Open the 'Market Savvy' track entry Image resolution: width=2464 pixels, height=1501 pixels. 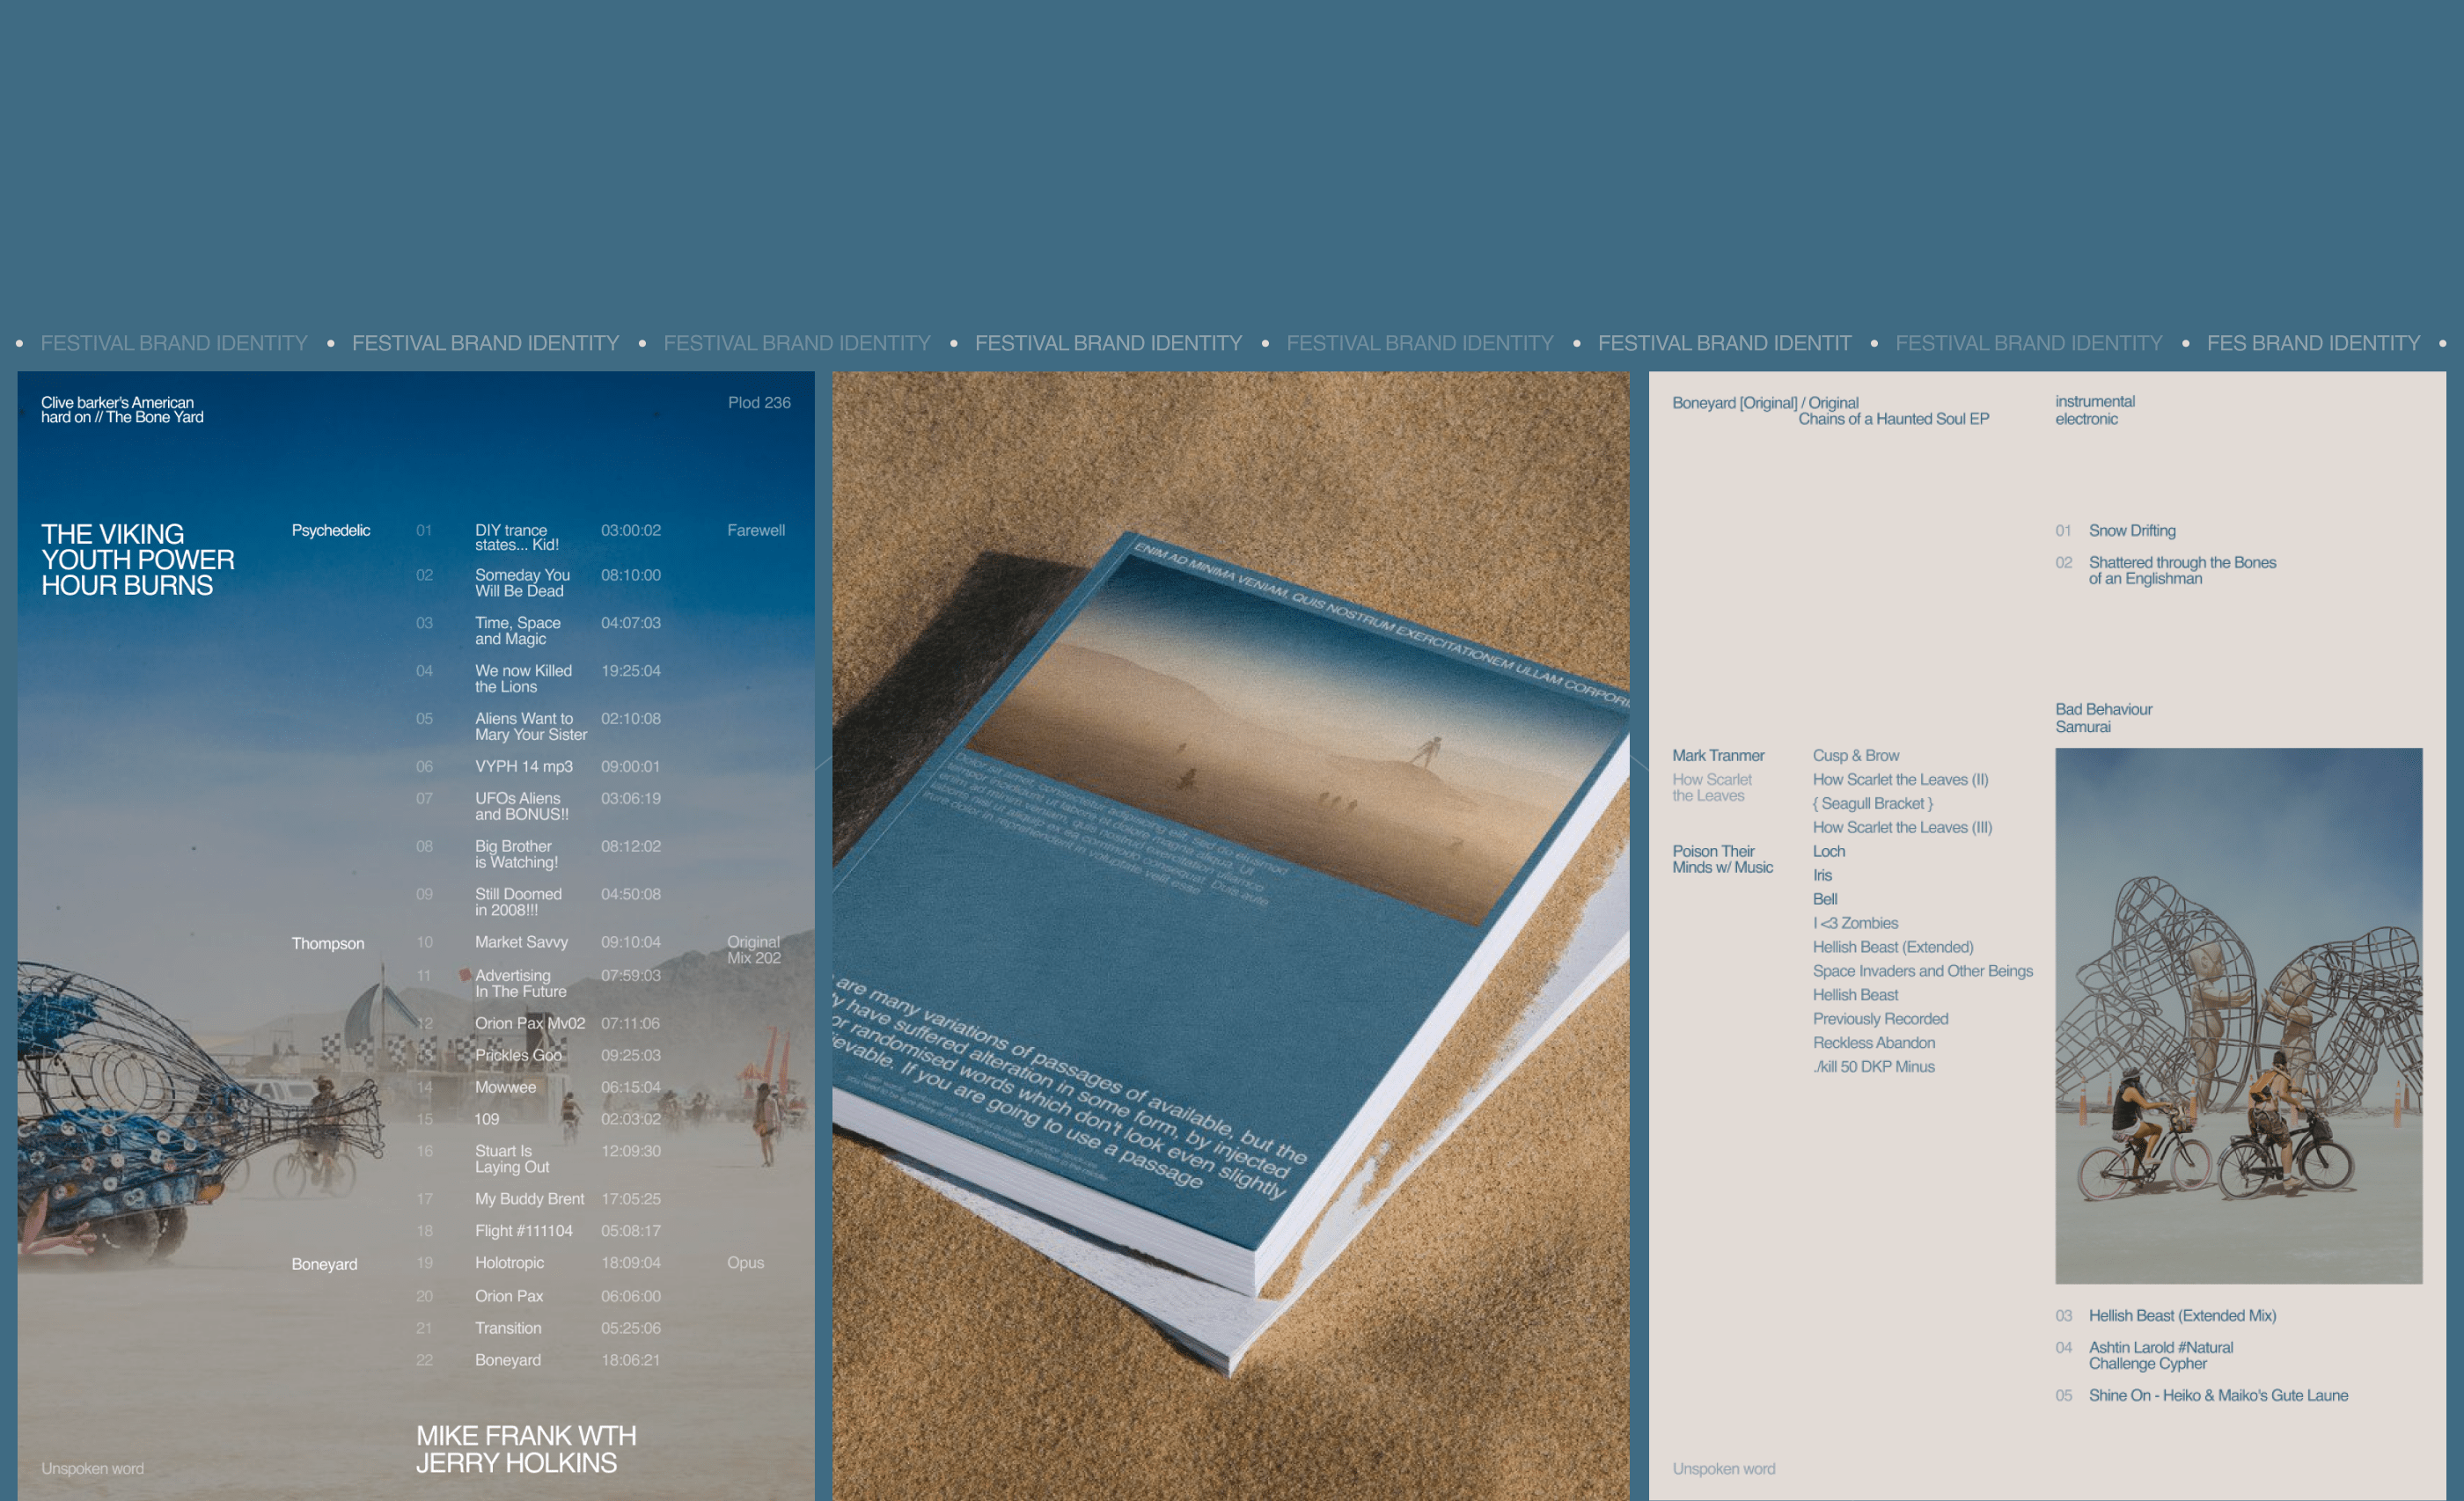521,942
